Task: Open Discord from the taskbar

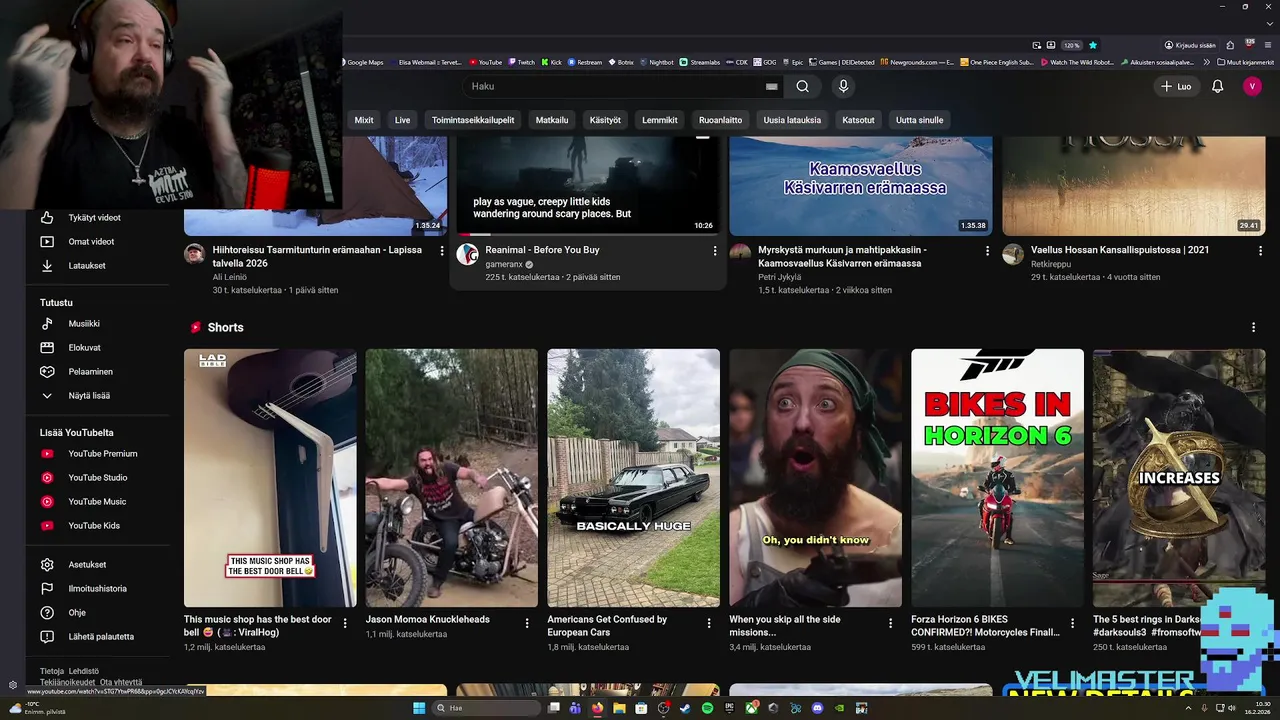Action: (817, 708)
